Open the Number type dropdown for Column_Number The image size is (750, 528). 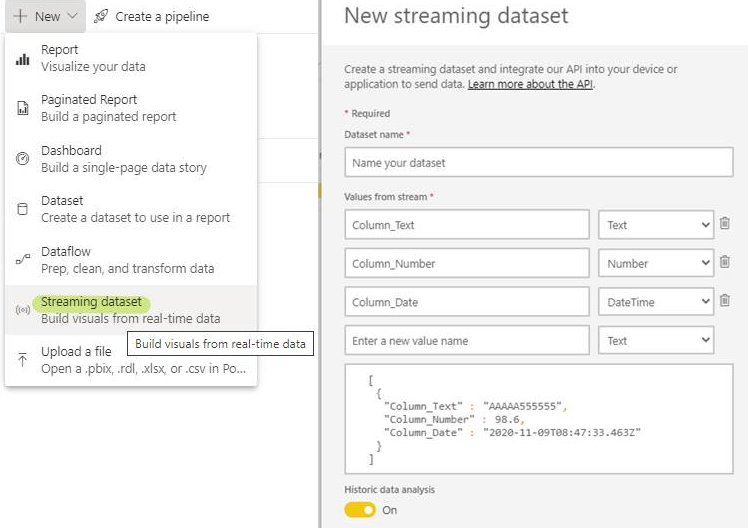coord(656,263)
